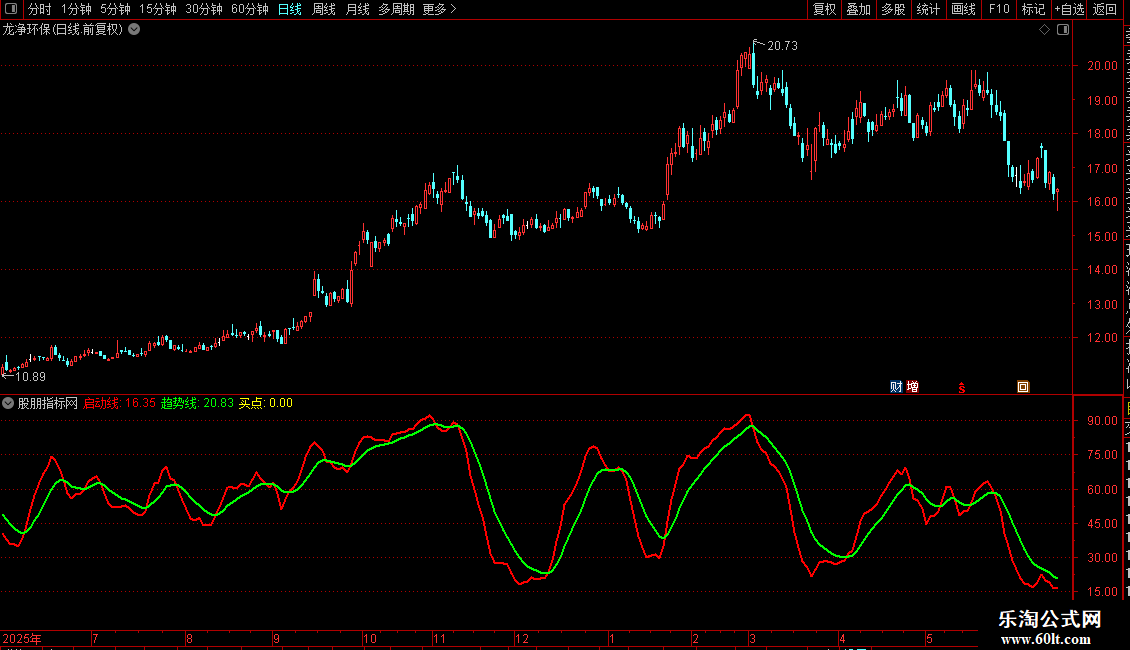Switch to 周线 weekly chart
The height and width of the screenshot is (650, 1130).
pyautogui.click(x=324, y=9)
